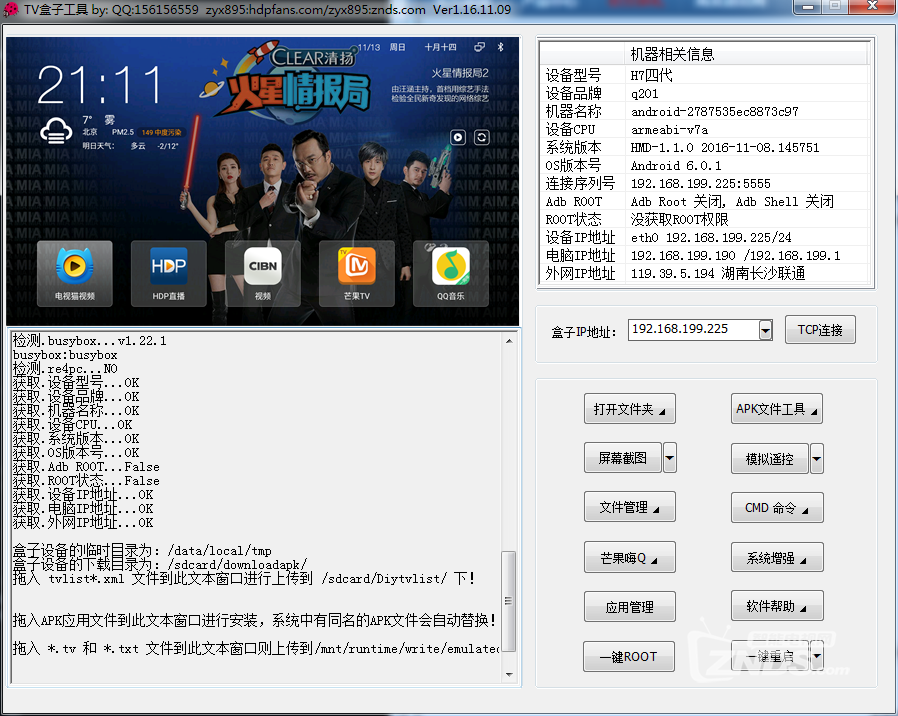
Task: Select the 电脑IP地址 row value
Action: click(736, 255)
